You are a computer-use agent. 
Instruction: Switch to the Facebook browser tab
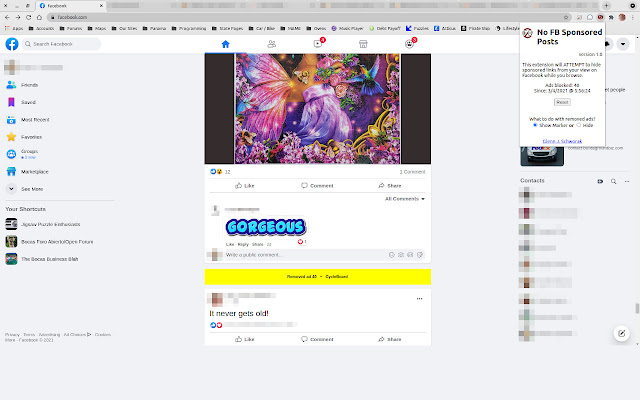[x=71, y=6]
